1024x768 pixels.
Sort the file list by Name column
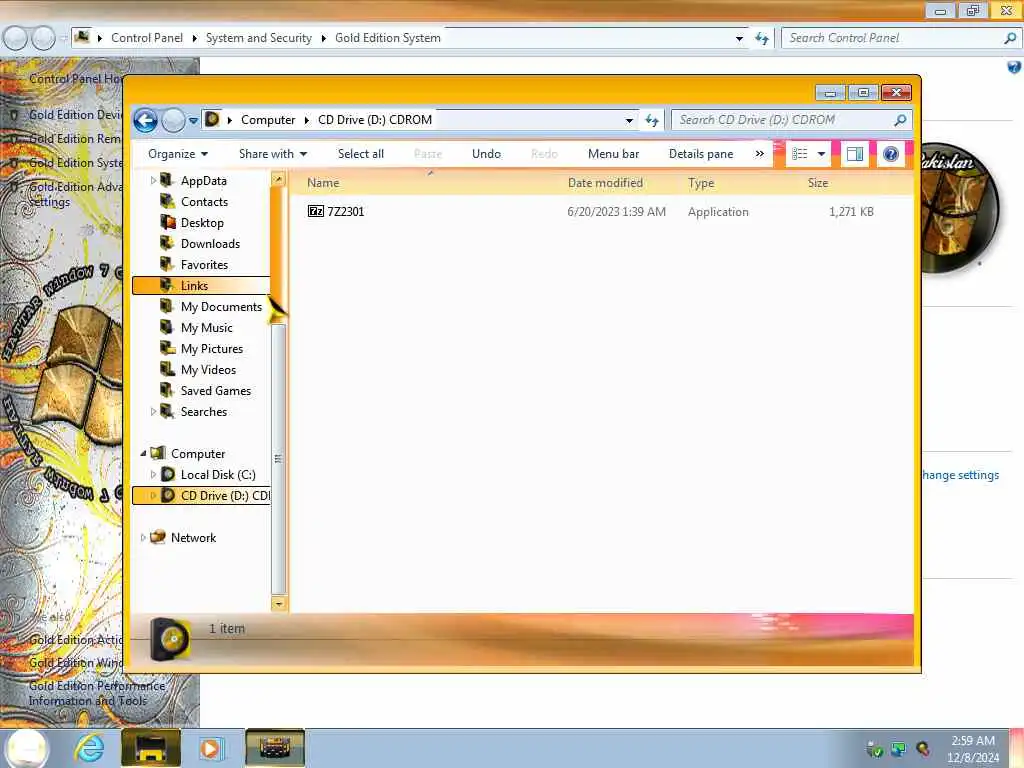[x=323, y=184]
